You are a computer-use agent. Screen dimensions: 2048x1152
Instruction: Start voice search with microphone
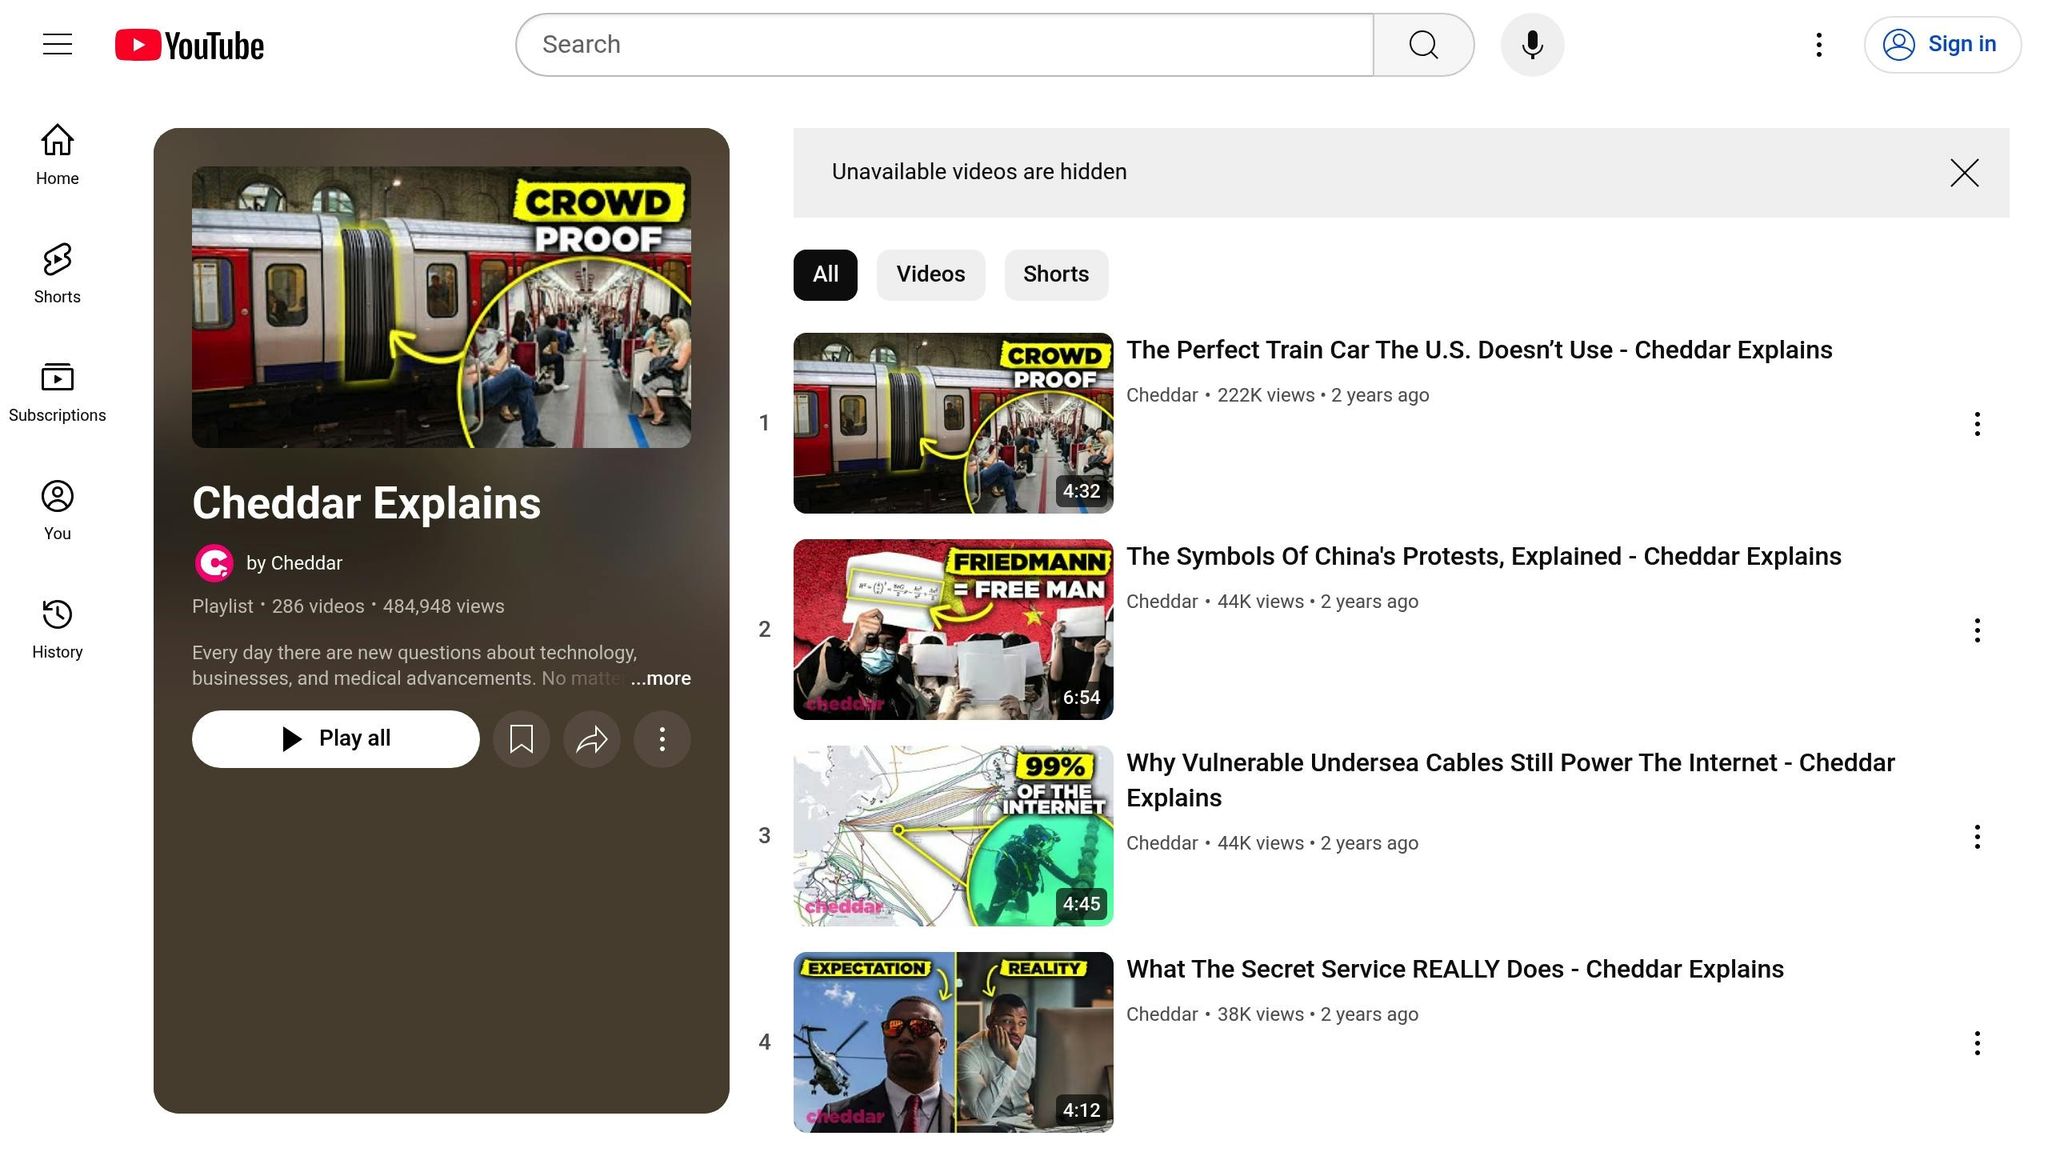pos(1532,45)
